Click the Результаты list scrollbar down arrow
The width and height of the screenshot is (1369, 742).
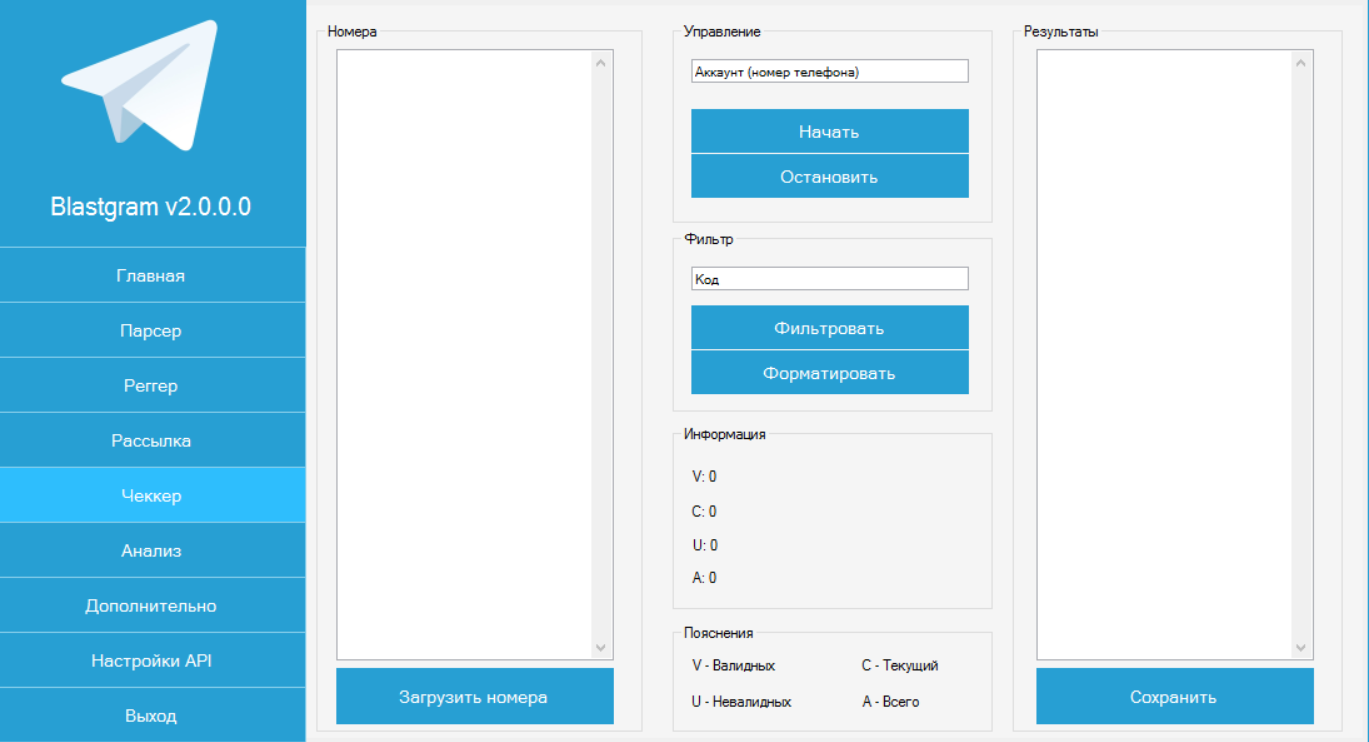pyautogui.click(x=1301, y=648)
